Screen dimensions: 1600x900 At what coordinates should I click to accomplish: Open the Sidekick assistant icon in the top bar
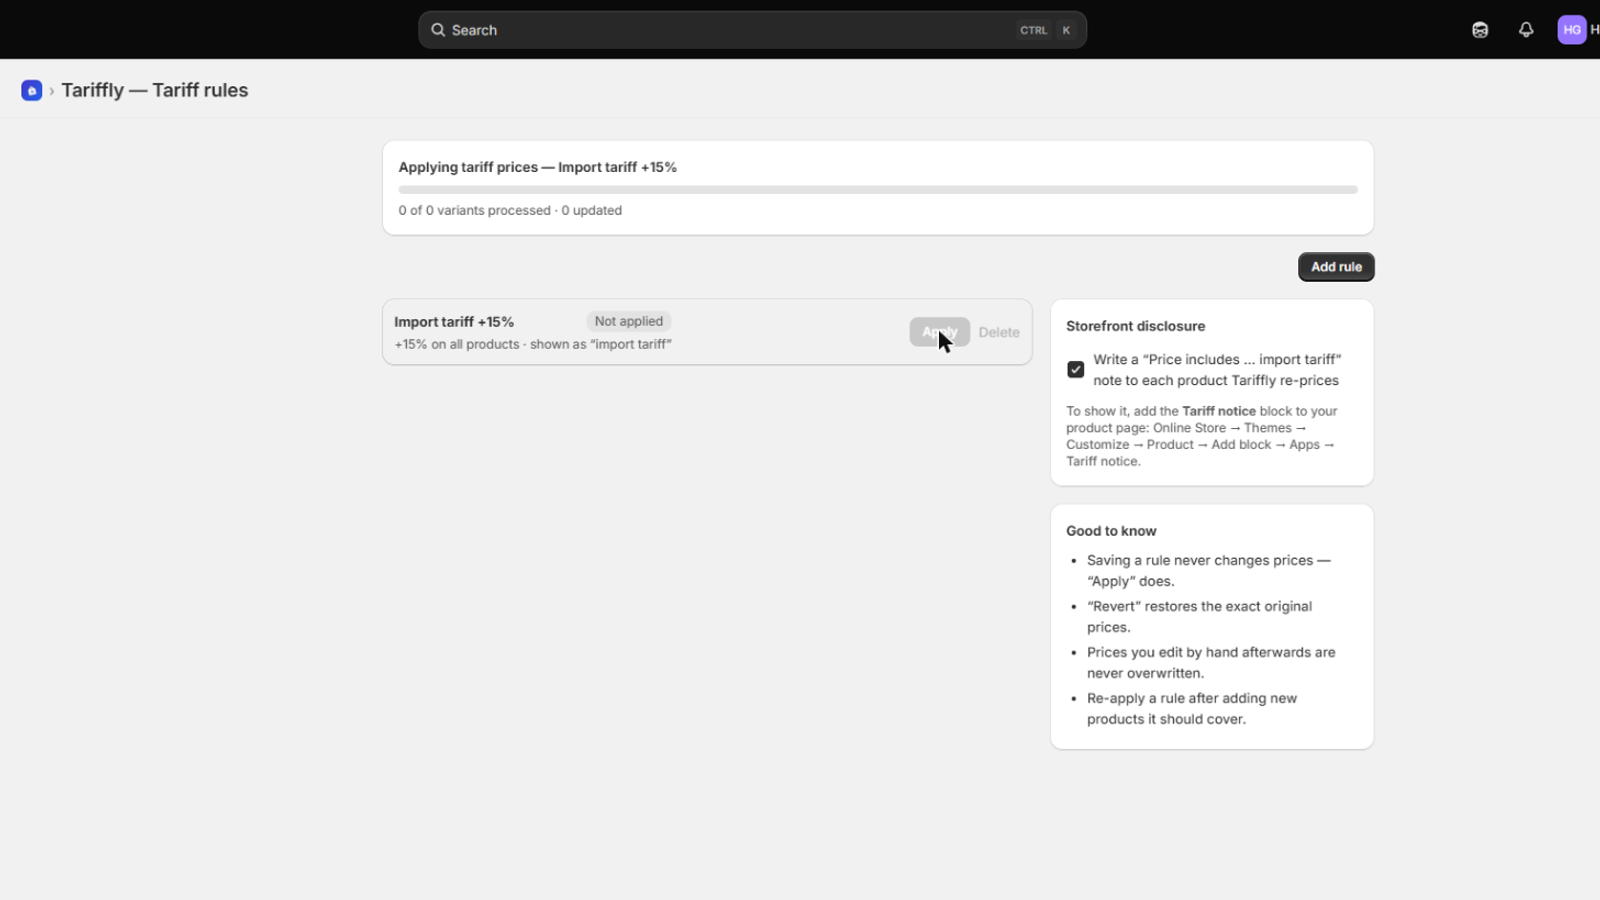(x=1480, y=30)
